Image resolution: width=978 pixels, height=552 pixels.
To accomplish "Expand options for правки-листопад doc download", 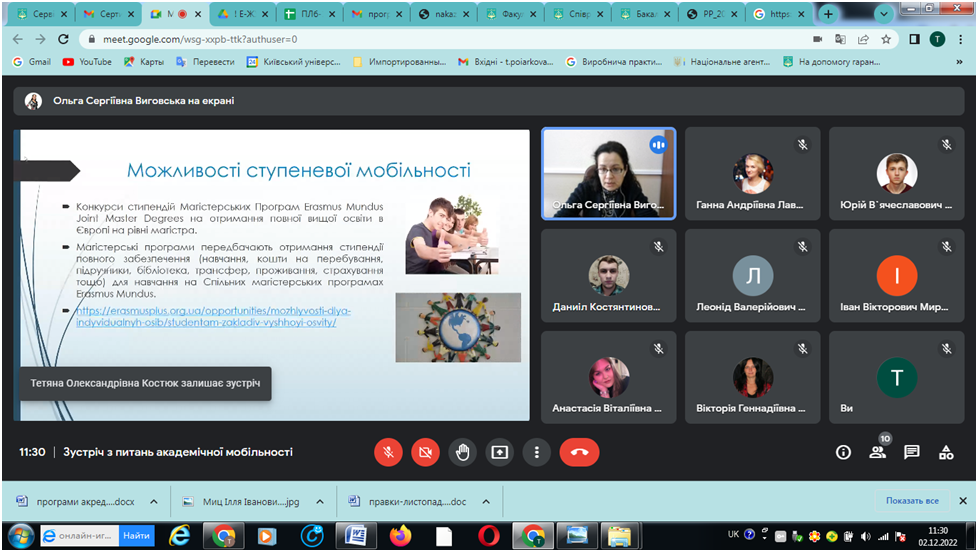I will 486,501.
